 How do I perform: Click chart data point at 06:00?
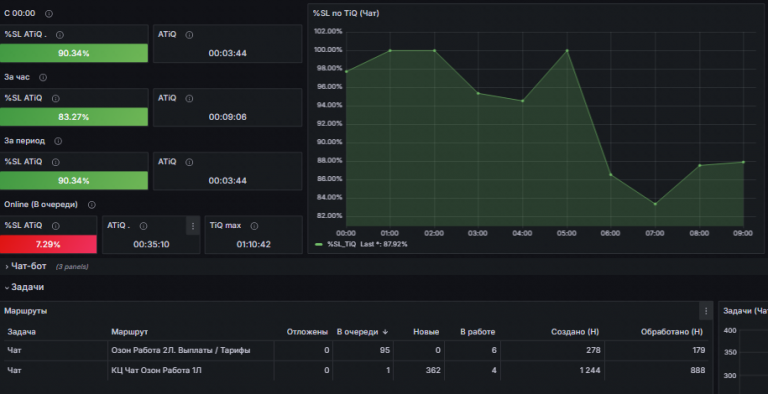(611, 174)
